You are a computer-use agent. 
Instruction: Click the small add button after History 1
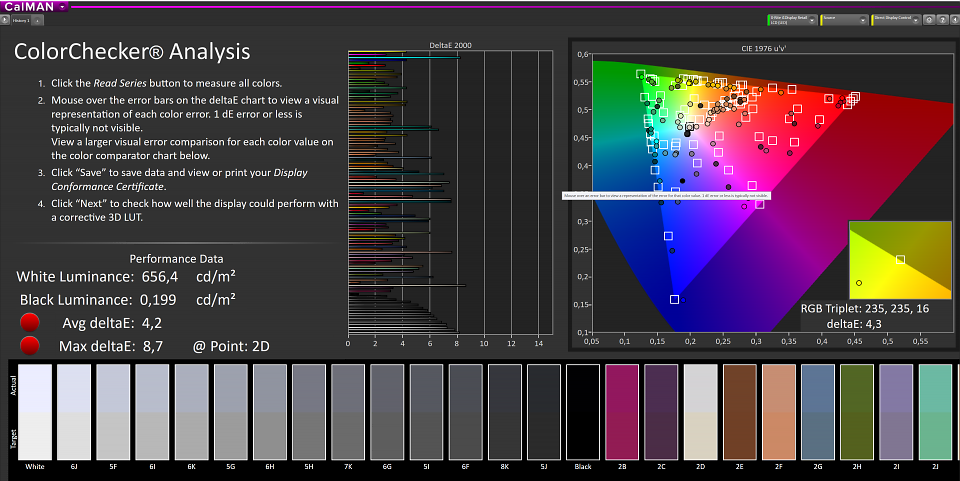click(x=37, y=20)
